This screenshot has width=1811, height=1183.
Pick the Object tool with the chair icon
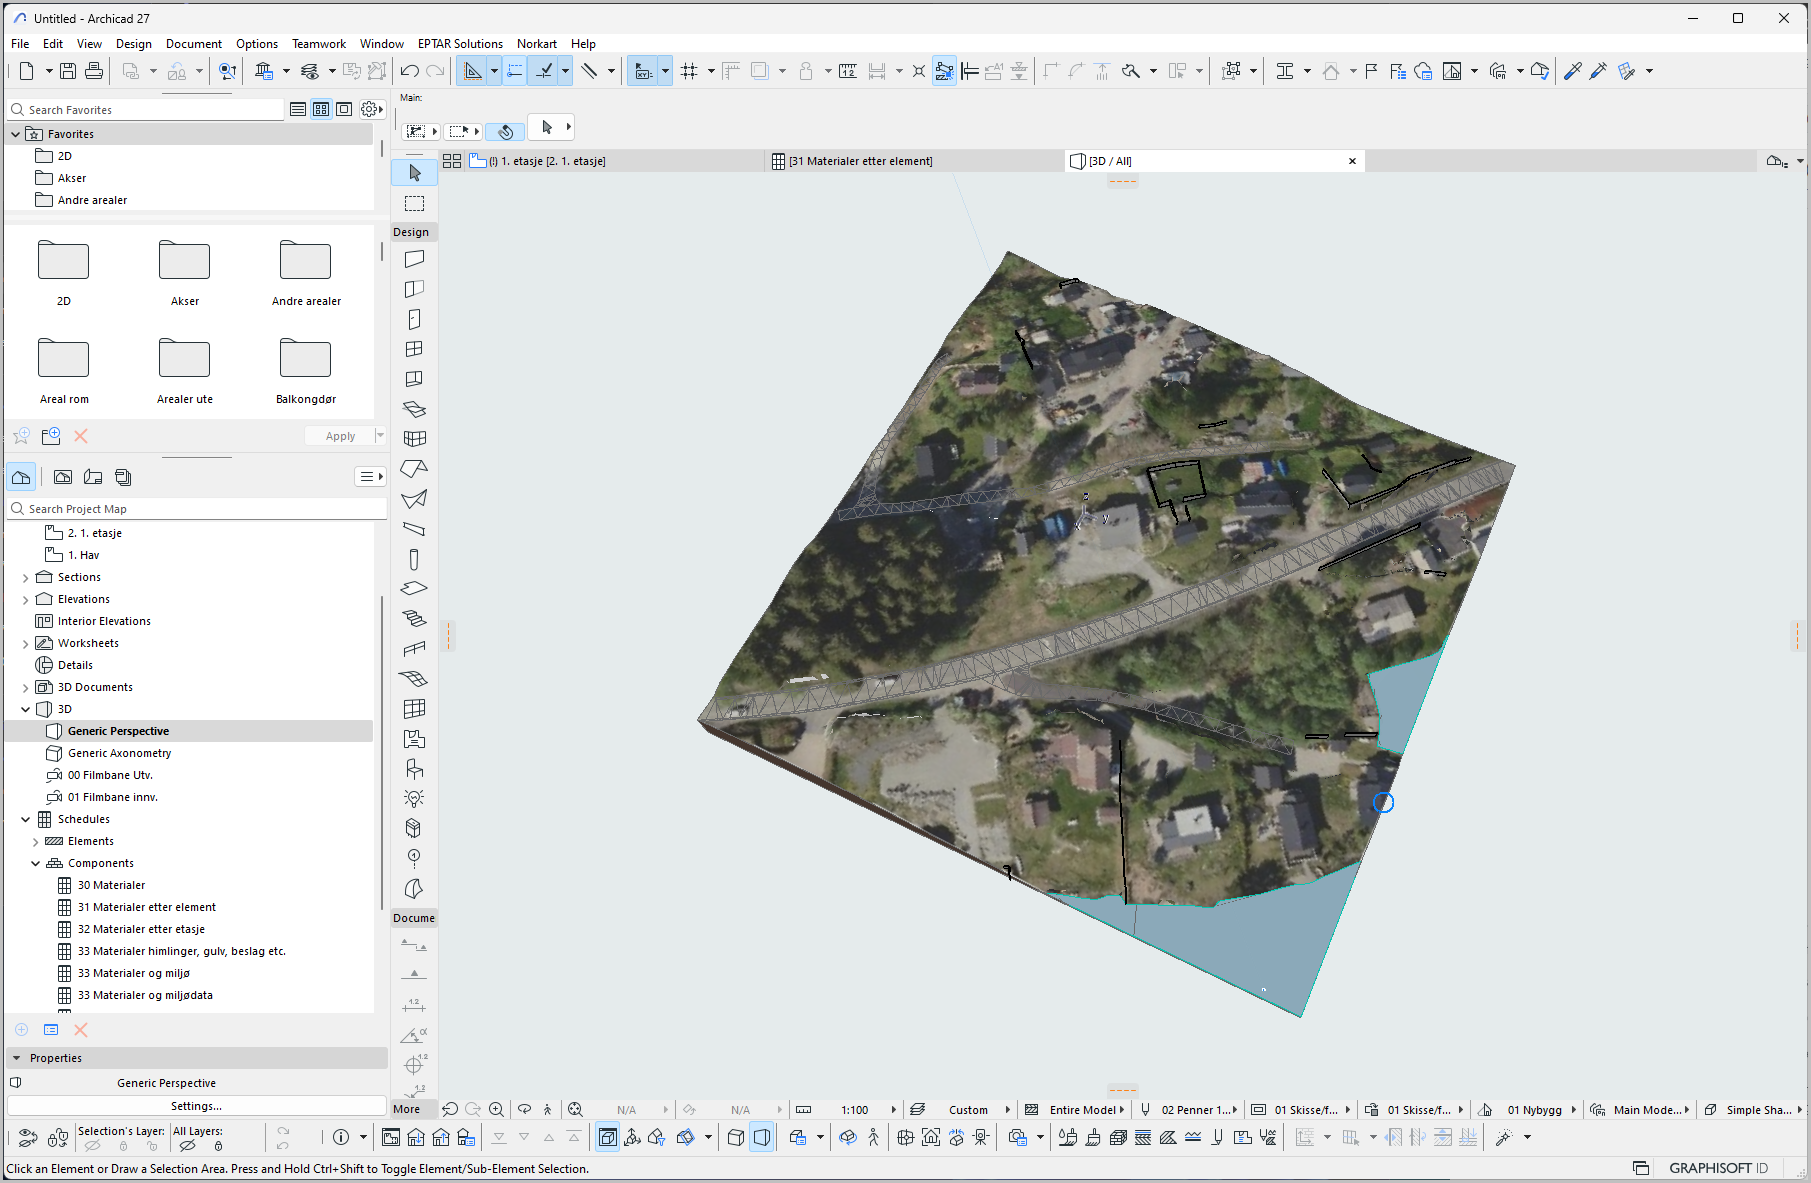[414, 769]
